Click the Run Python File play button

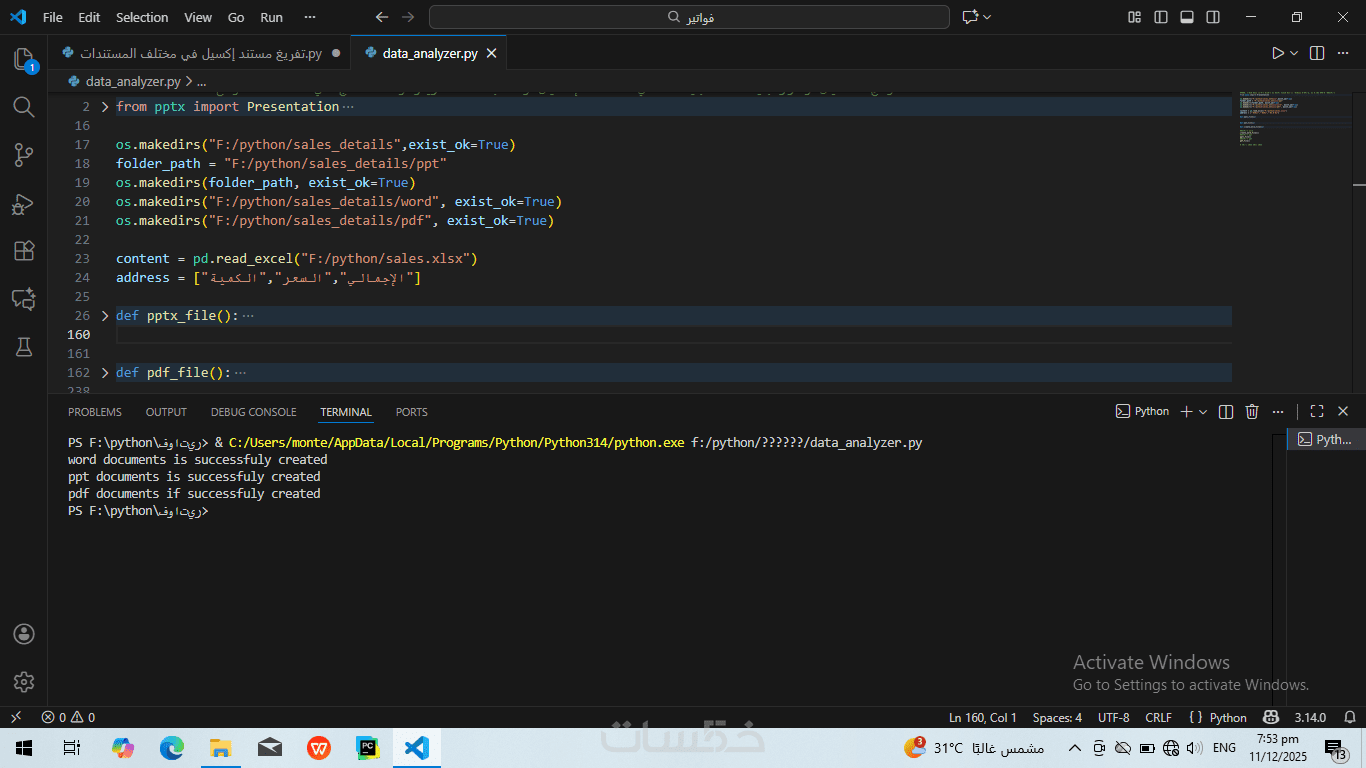point(1277,53)
